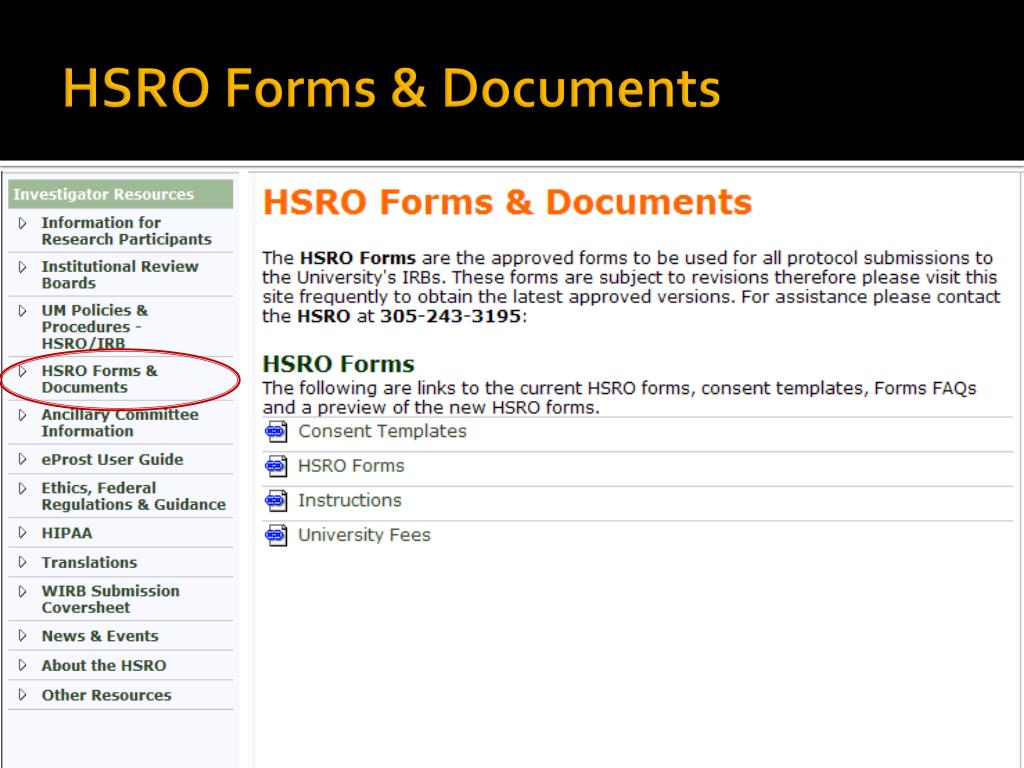
Task: Click the document icon beside Consent Templates
Action: (x=276, y=432)
